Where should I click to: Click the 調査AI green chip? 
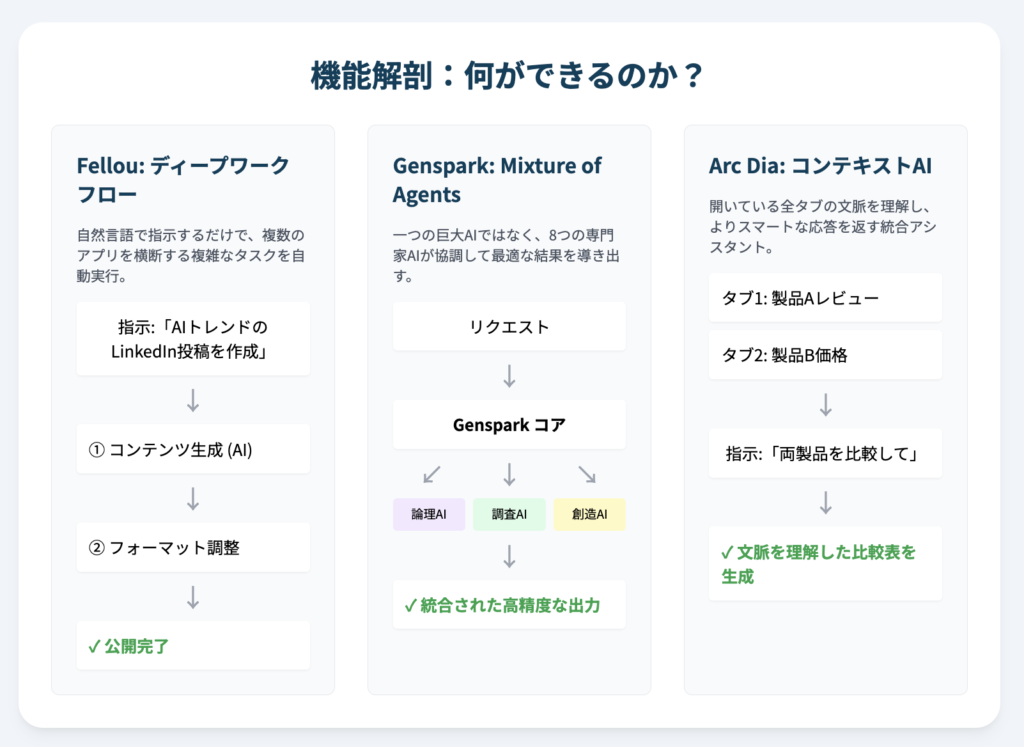coord(509,514)
